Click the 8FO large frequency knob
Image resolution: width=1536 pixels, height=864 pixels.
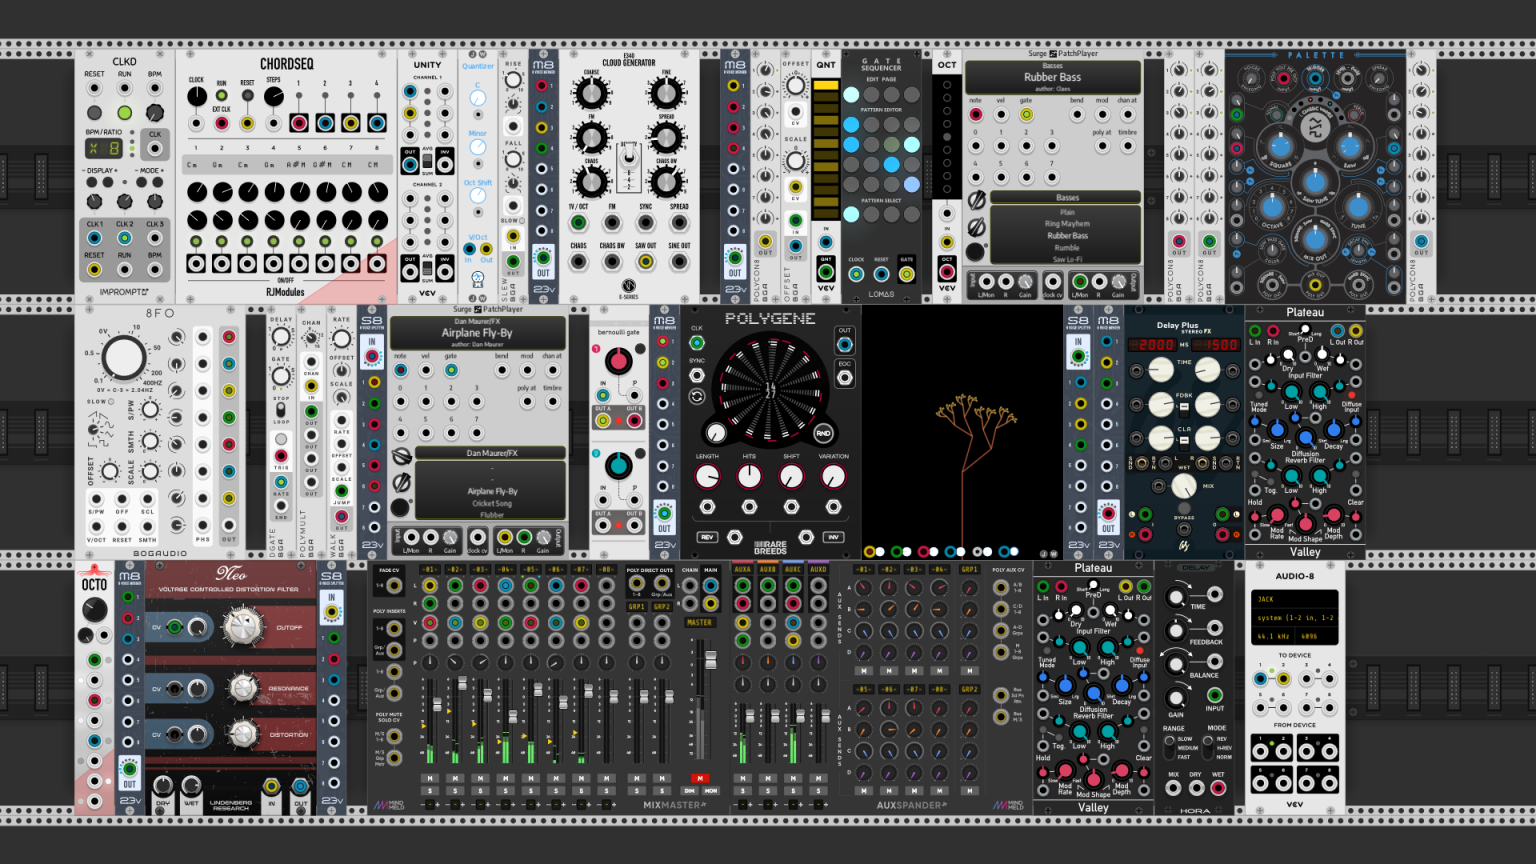(x=124, y=358)
